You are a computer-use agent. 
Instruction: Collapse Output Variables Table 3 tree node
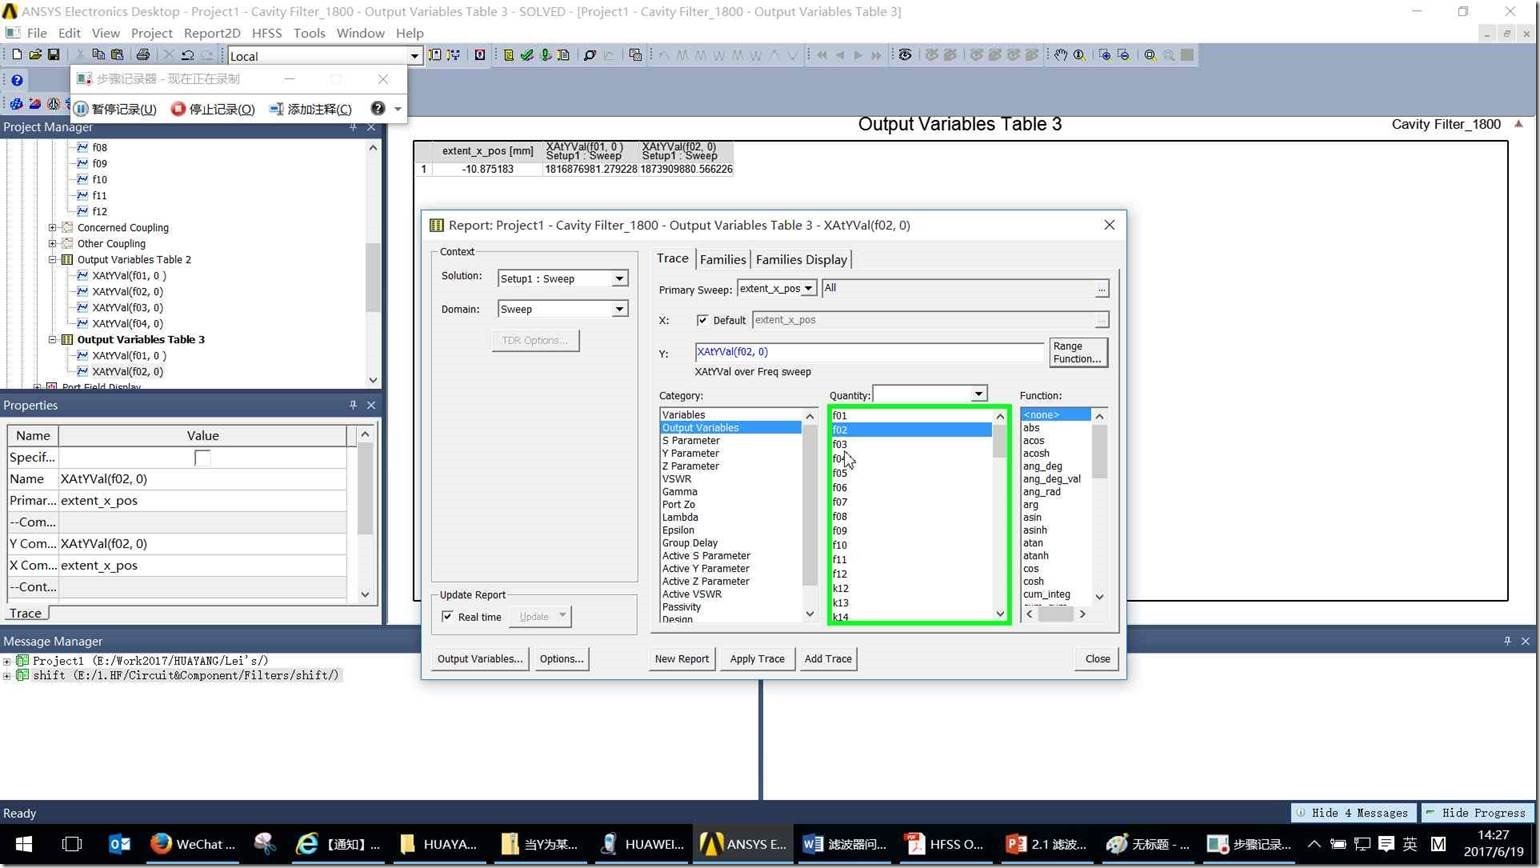click(x=52, y=339)
